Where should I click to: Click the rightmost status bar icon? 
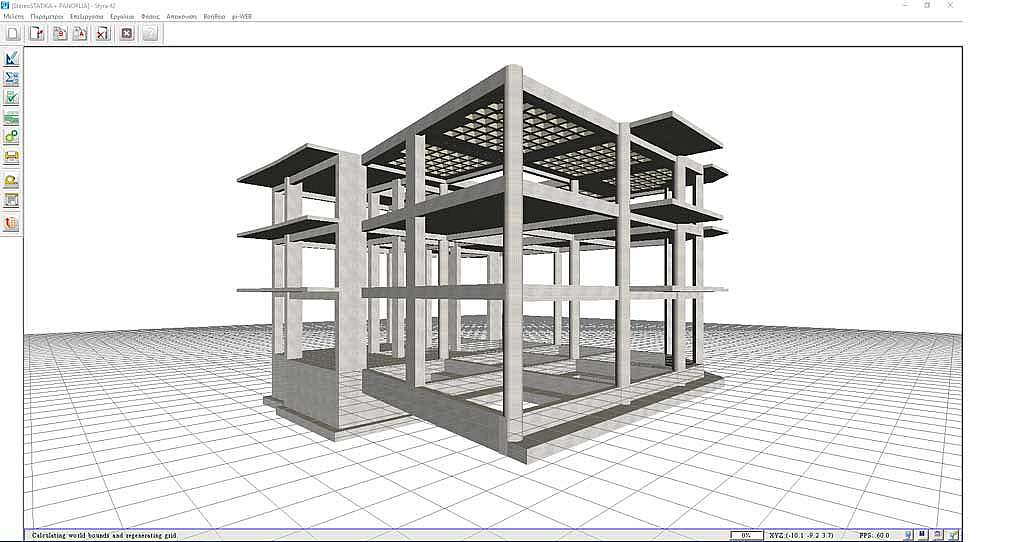point(953,536)
